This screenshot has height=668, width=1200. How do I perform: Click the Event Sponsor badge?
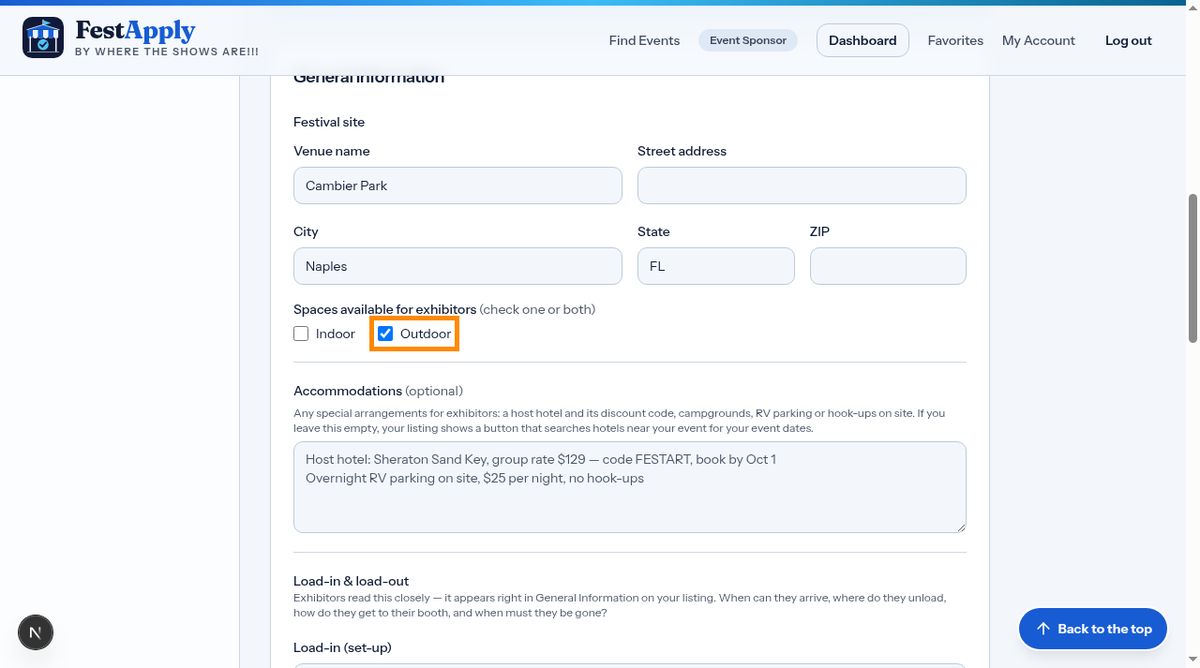(748, 41)
